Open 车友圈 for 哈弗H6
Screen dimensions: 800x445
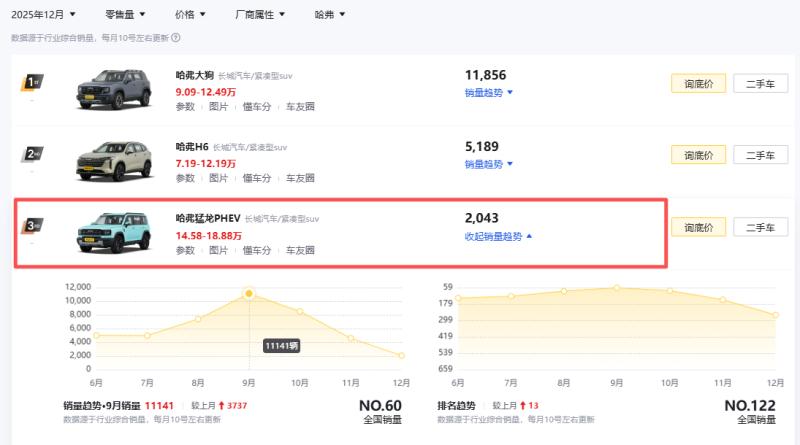[300, 178]
